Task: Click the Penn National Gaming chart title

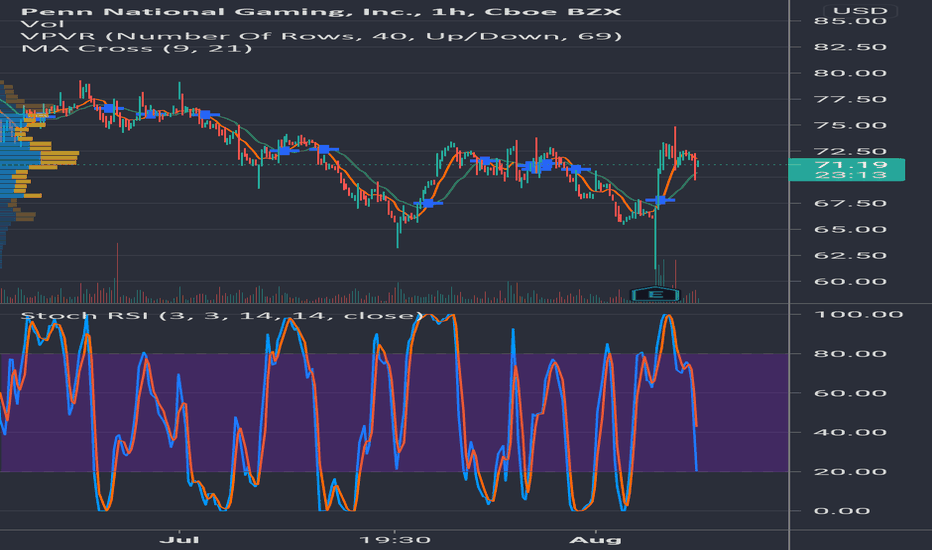Action: tap(321, 12)
